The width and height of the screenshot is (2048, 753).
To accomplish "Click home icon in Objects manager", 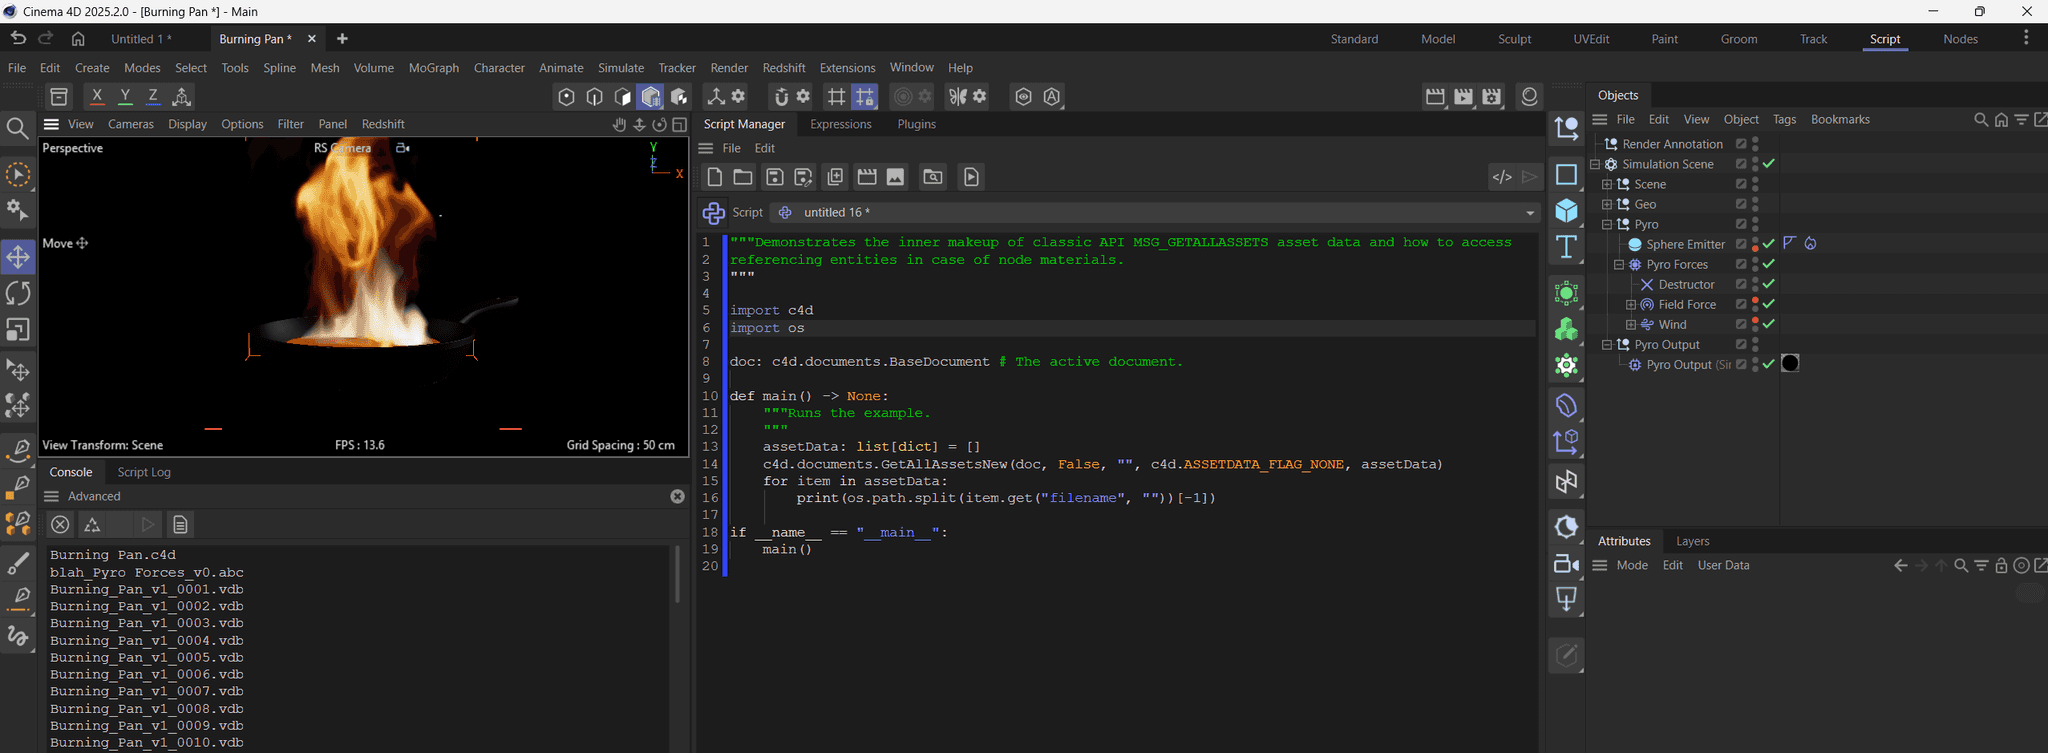I will point(2001,120).
